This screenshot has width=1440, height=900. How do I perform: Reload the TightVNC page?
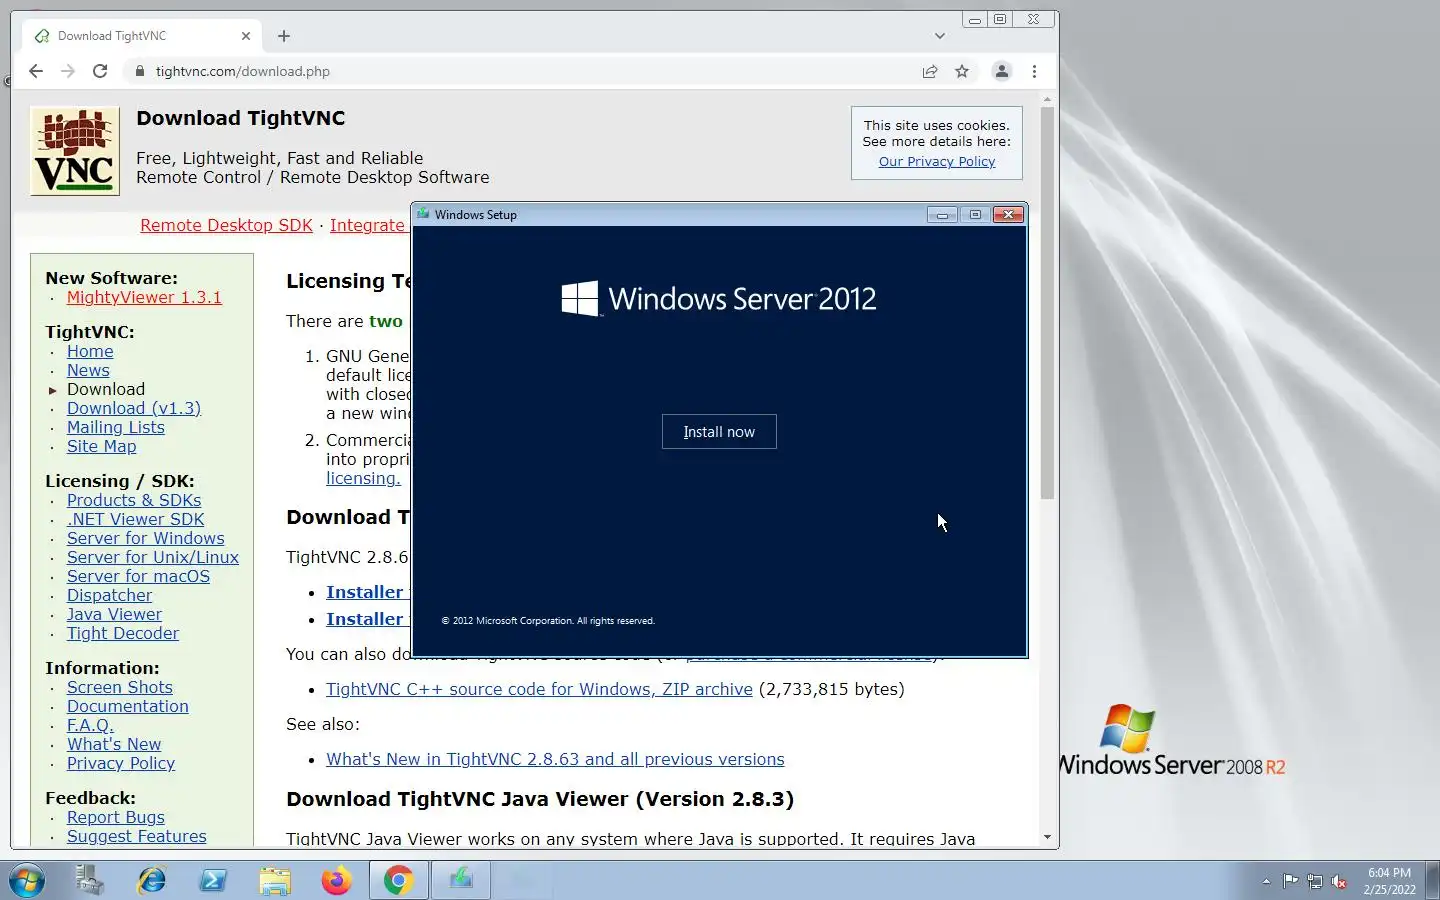click(100, 71)
